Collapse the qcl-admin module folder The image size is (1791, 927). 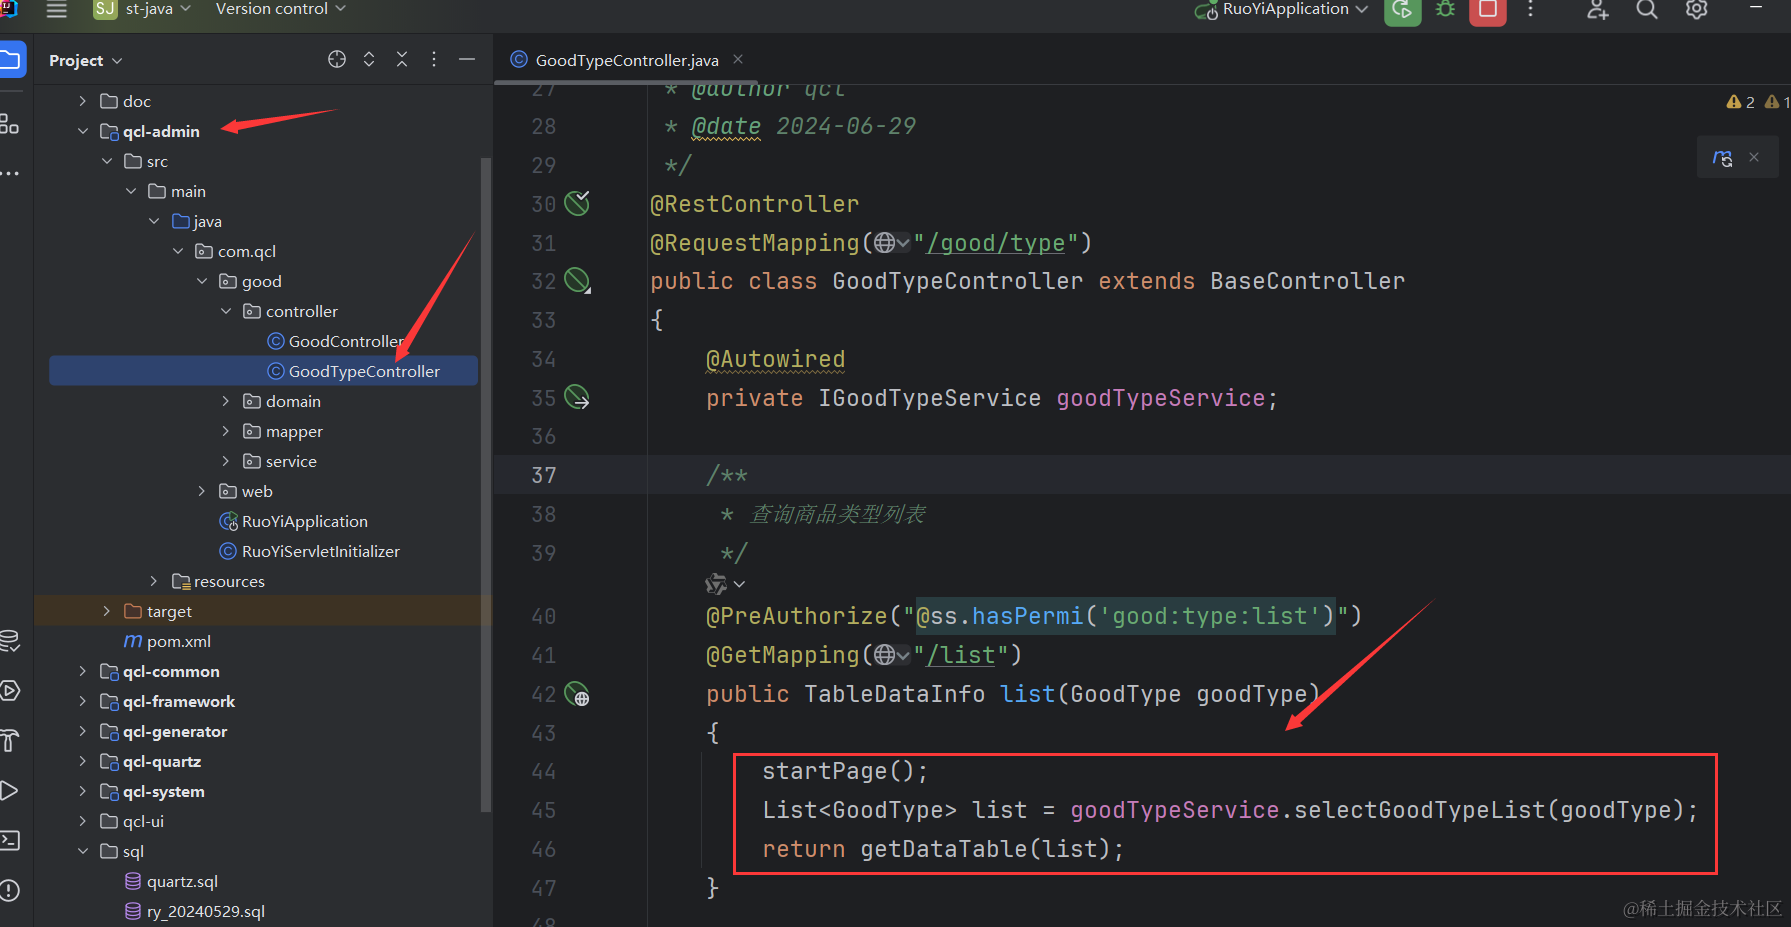(83, 132)
